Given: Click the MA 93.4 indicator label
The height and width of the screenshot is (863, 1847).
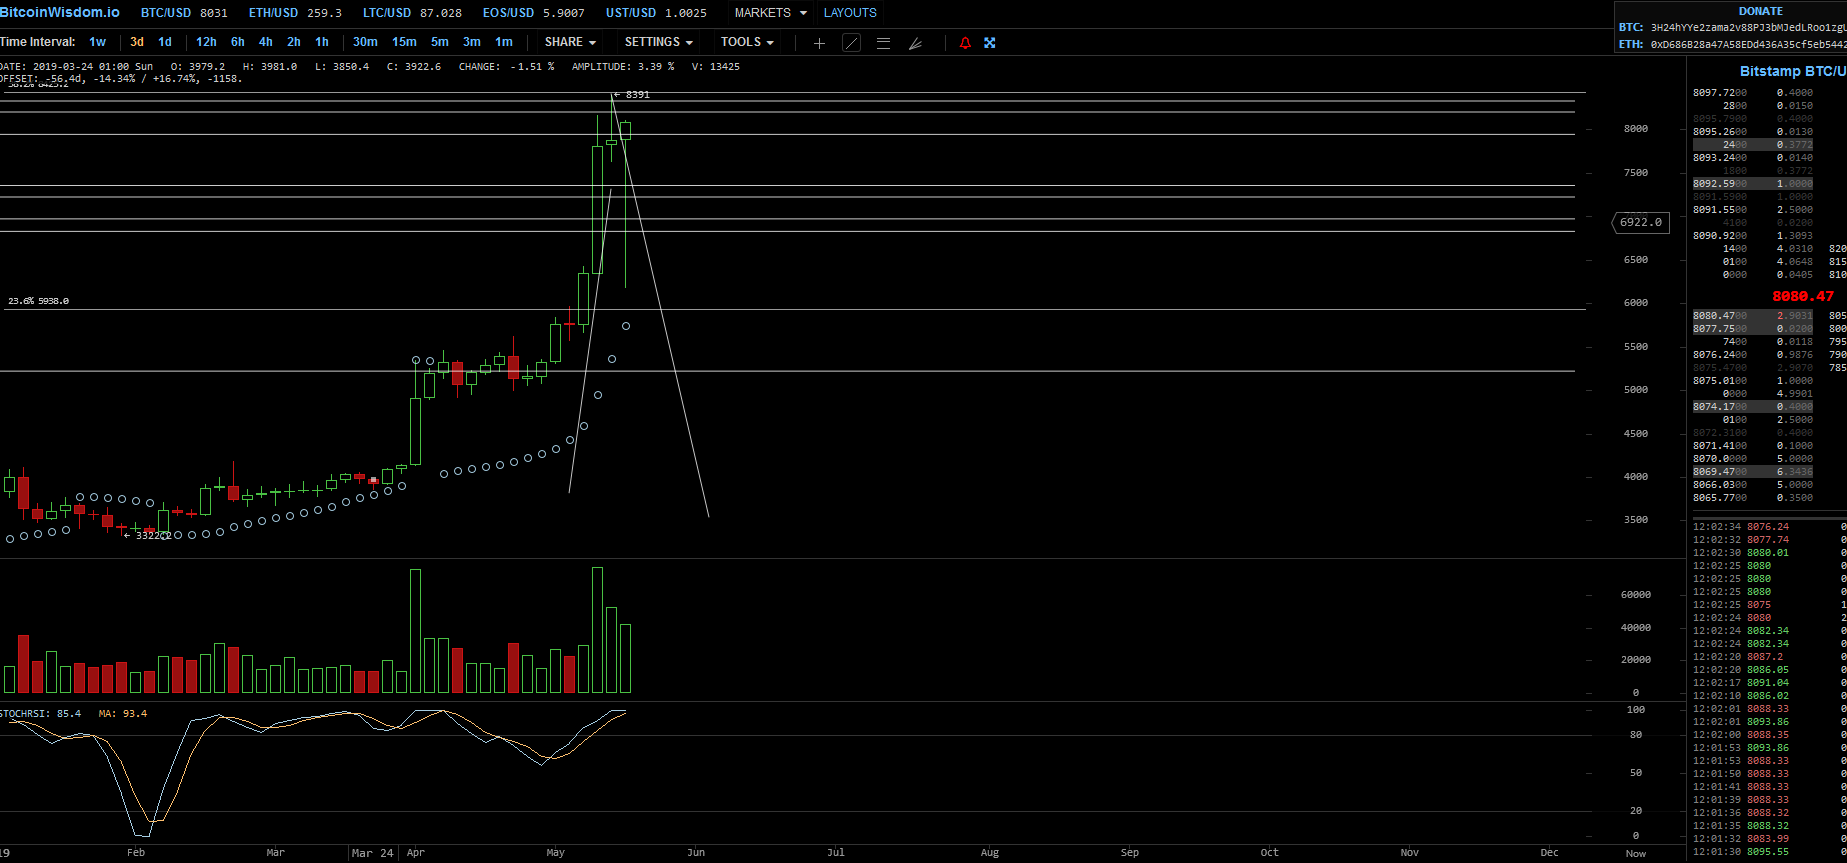Looking at the screenshot, I should [123, 714].
